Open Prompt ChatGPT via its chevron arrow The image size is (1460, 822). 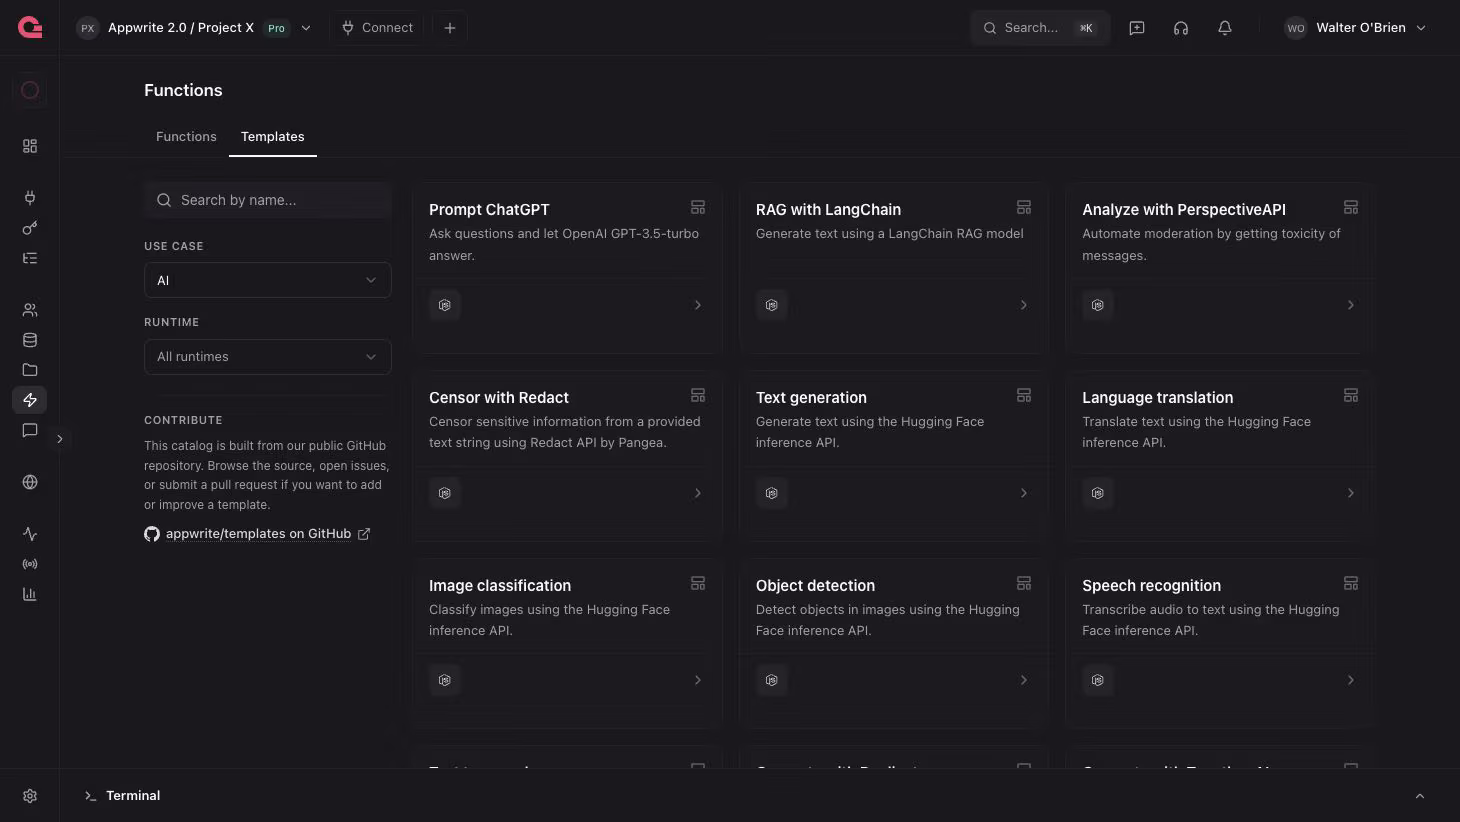[x=698, y=305]
